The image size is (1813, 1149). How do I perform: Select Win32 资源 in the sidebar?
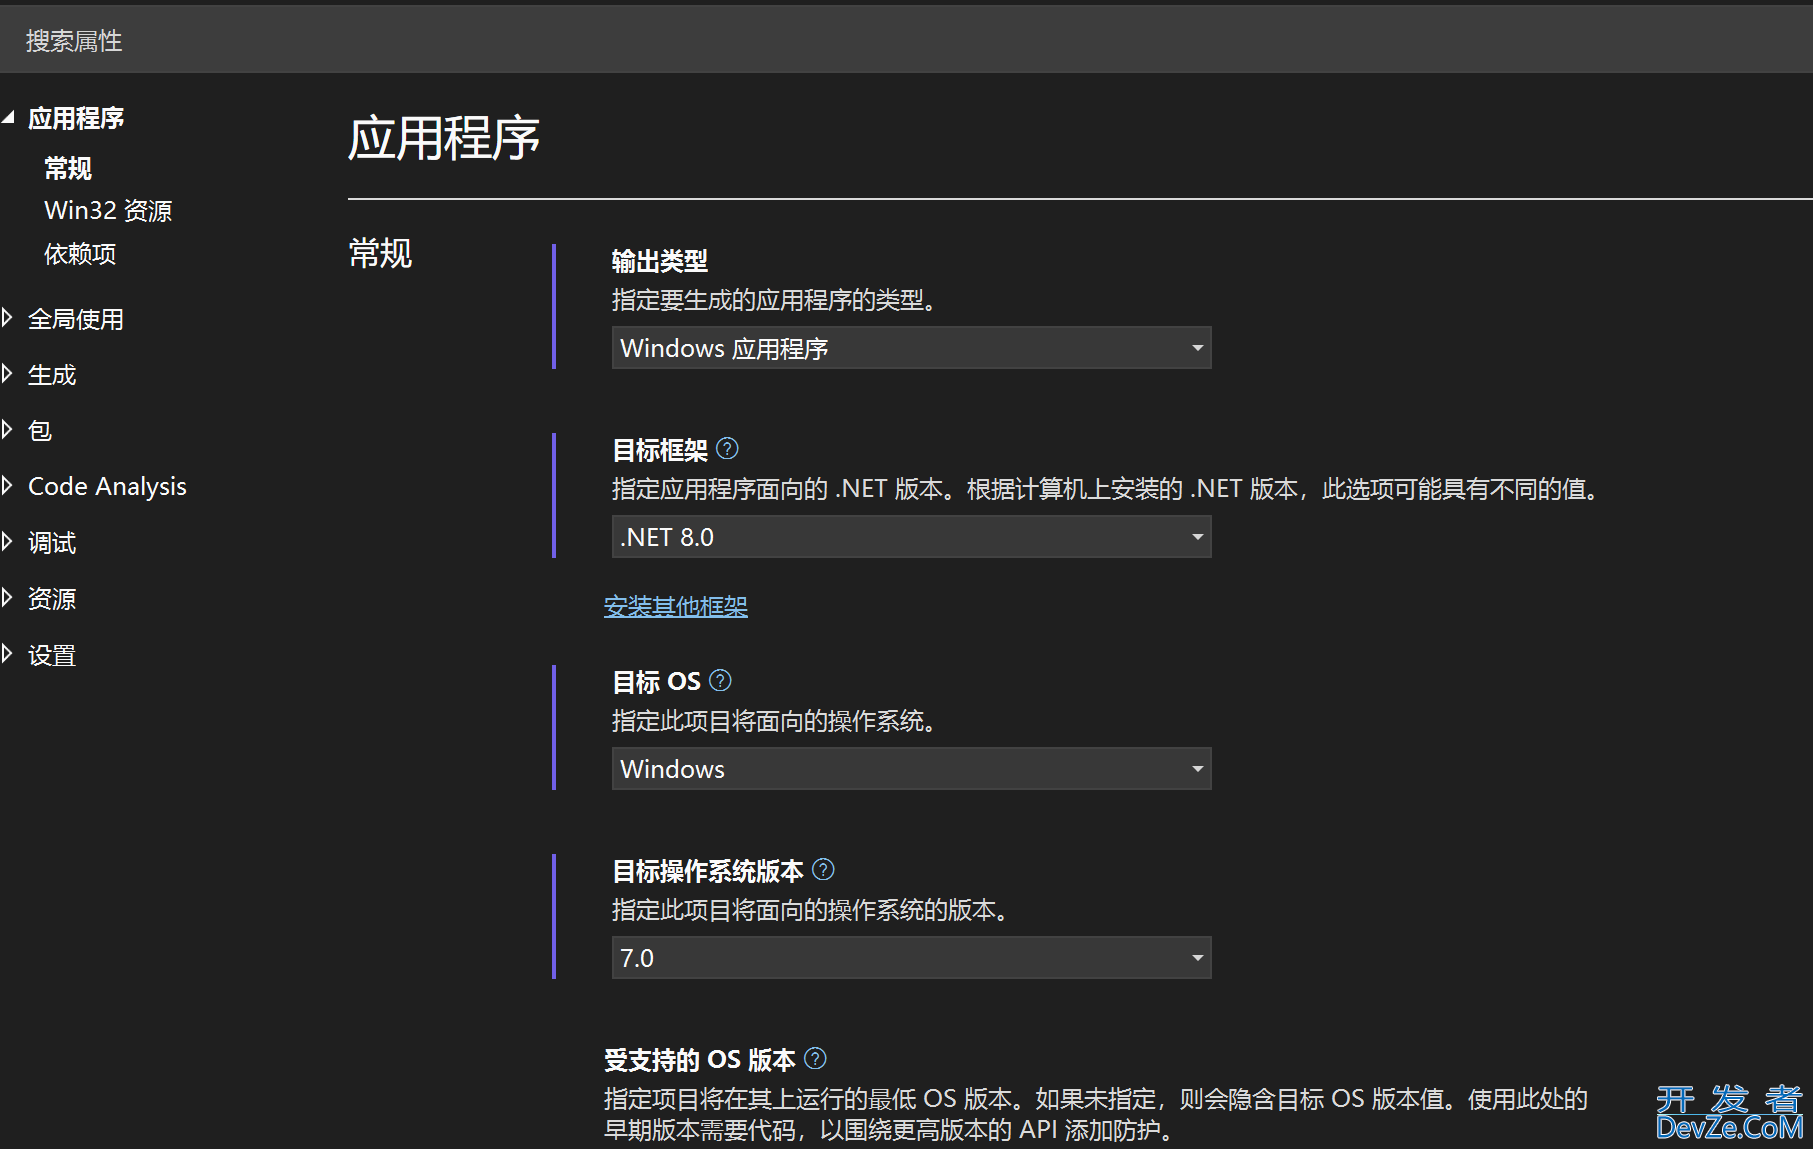pyautogui.click(x=108, y=211)
